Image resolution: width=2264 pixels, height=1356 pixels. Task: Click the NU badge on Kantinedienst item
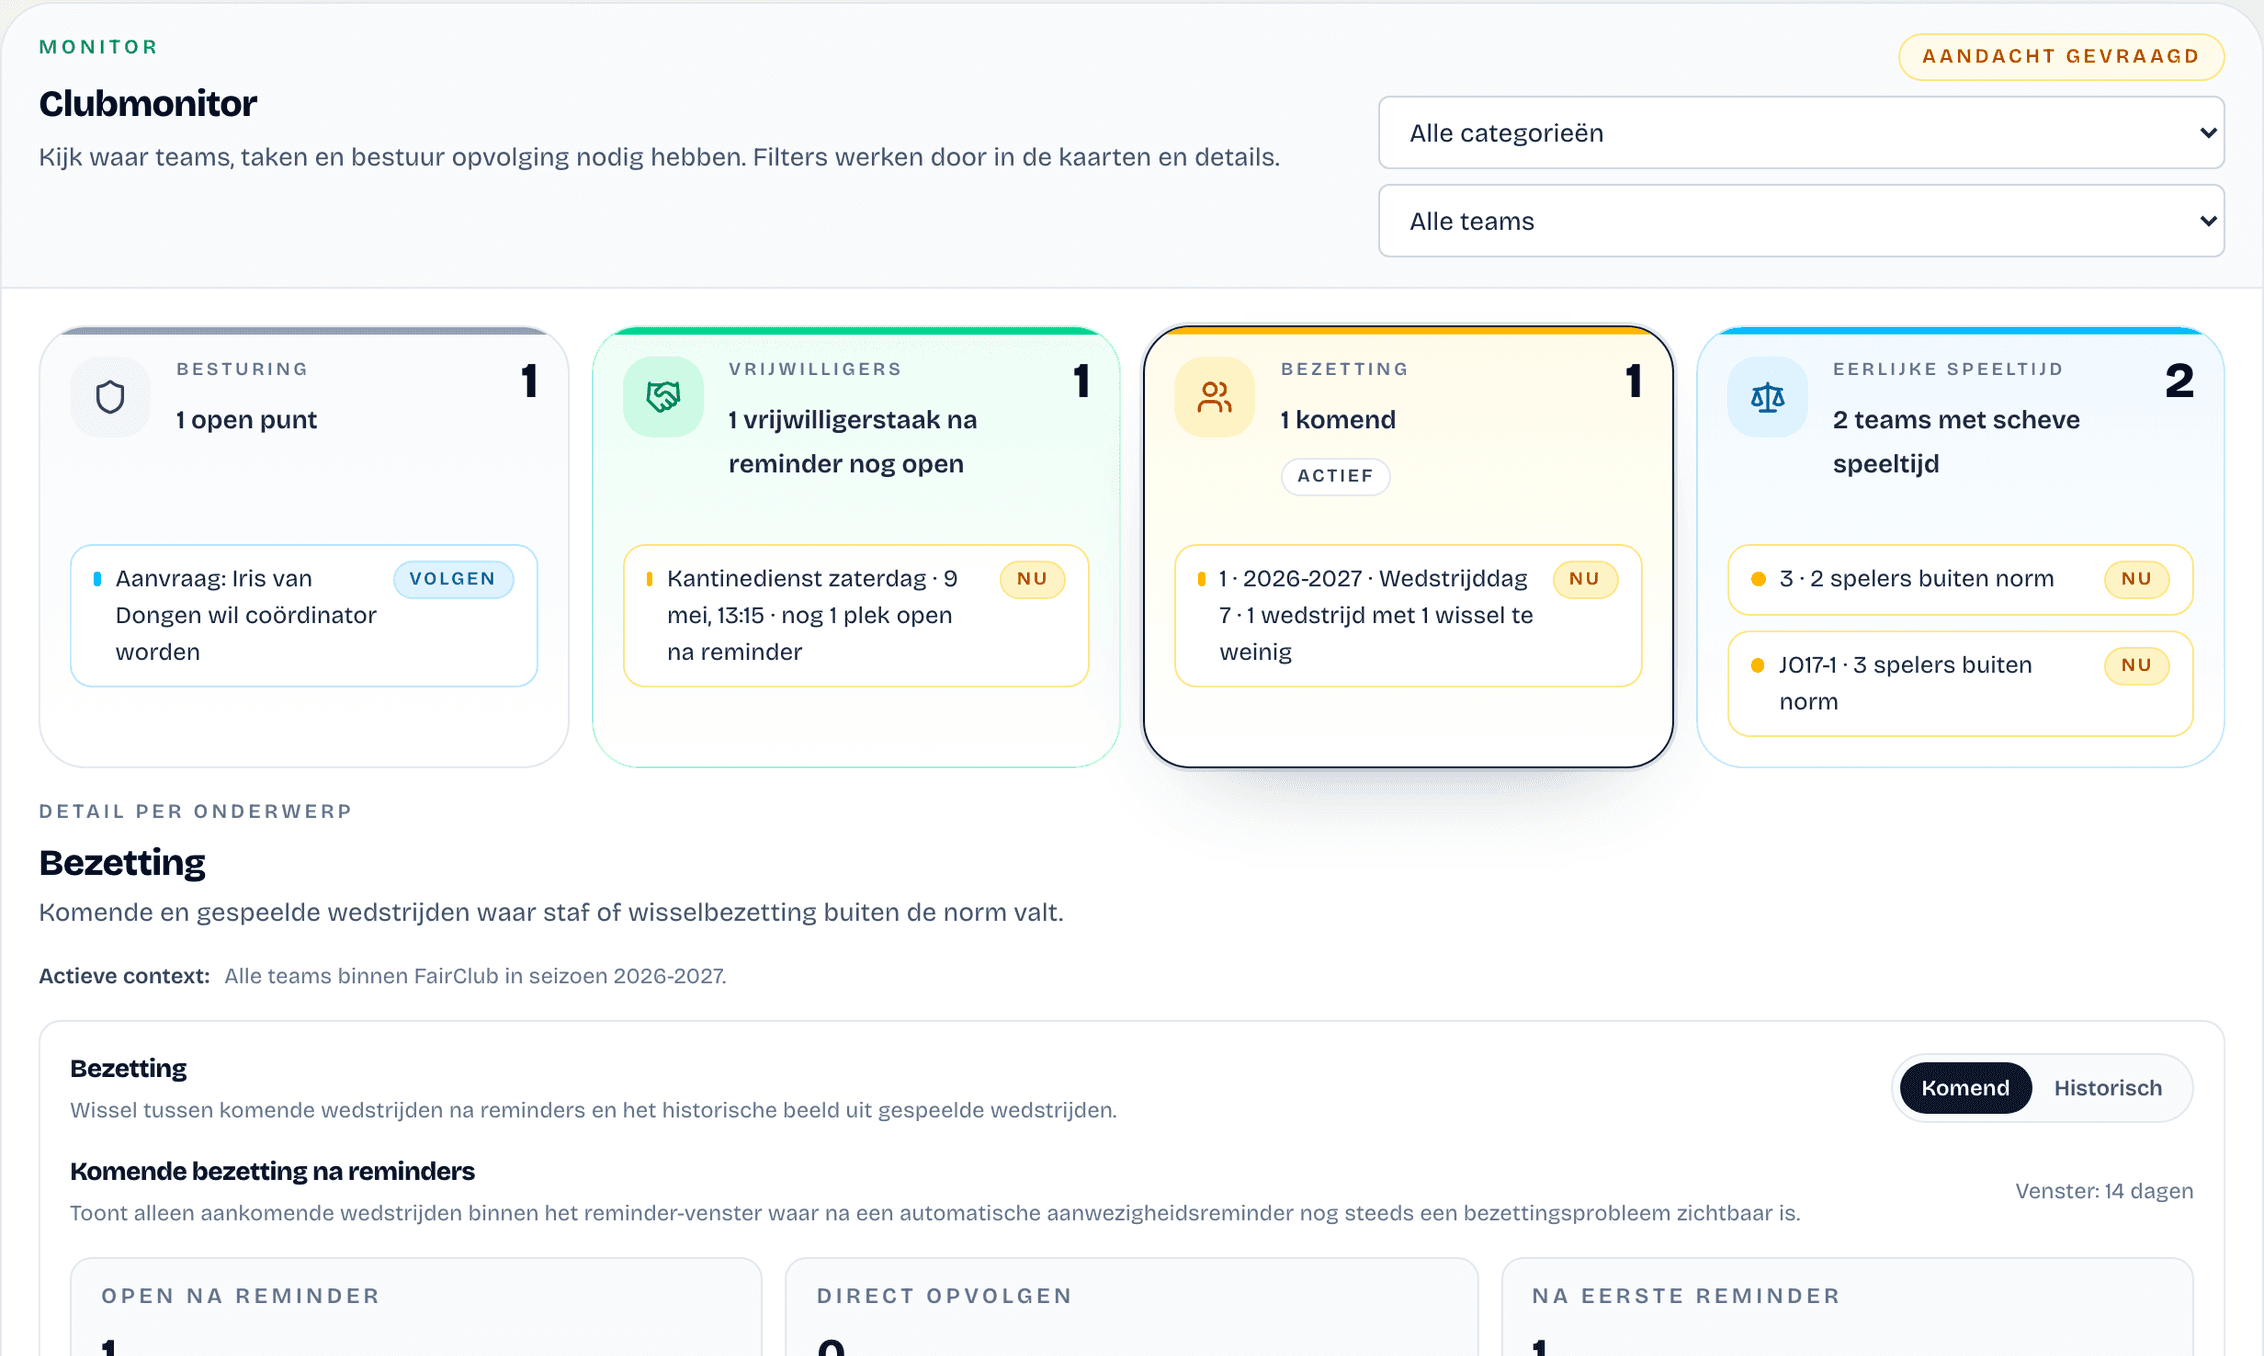1032,579
